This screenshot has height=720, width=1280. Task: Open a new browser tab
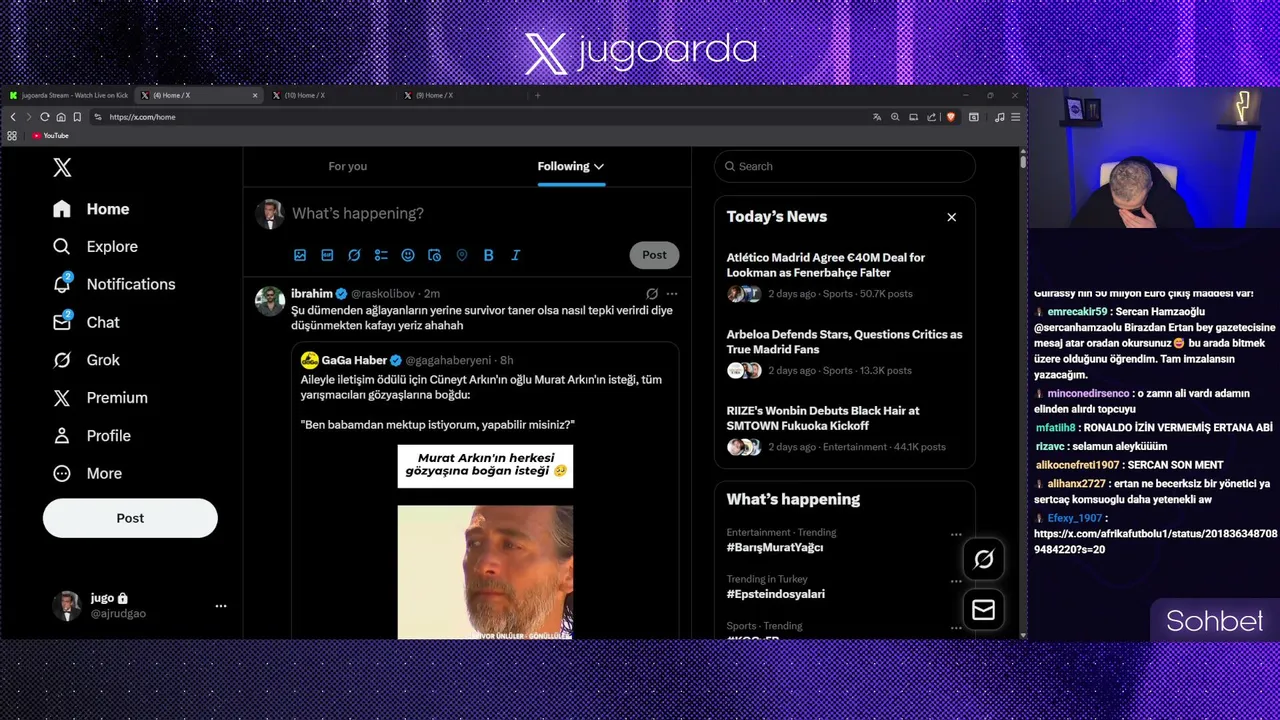538,95
